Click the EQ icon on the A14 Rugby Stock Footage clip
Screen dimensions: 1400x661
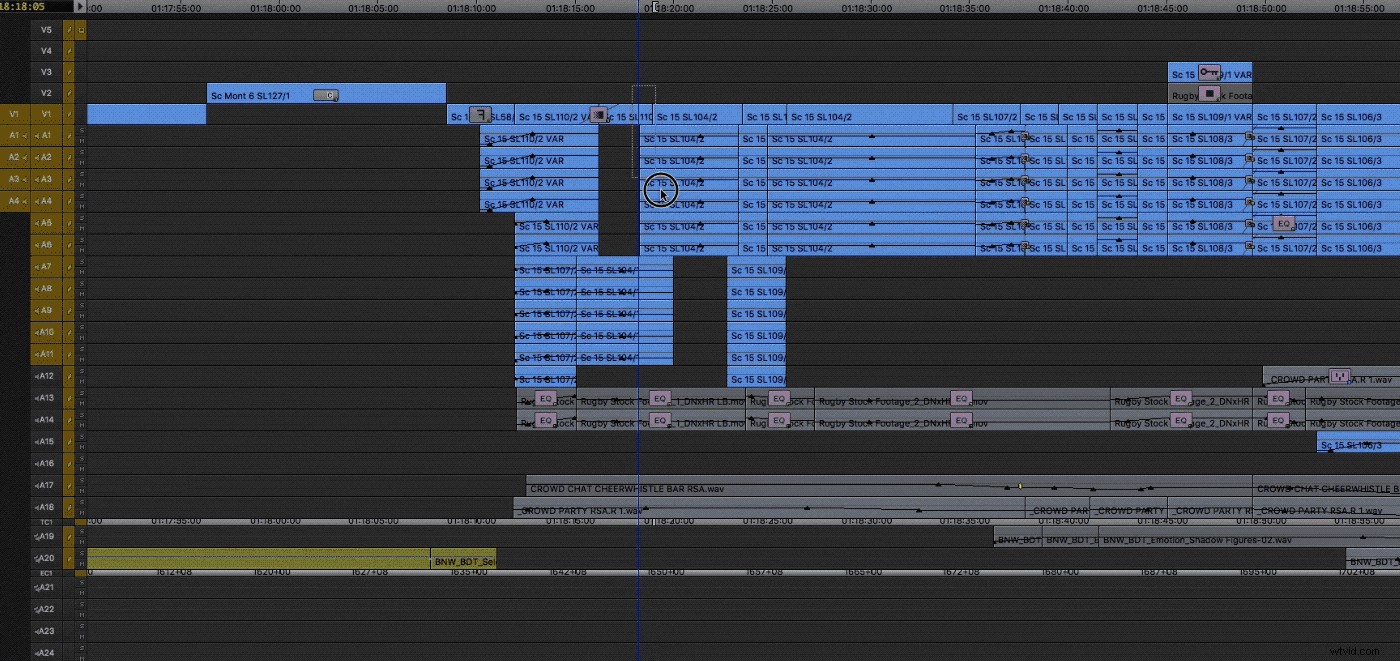546,421
